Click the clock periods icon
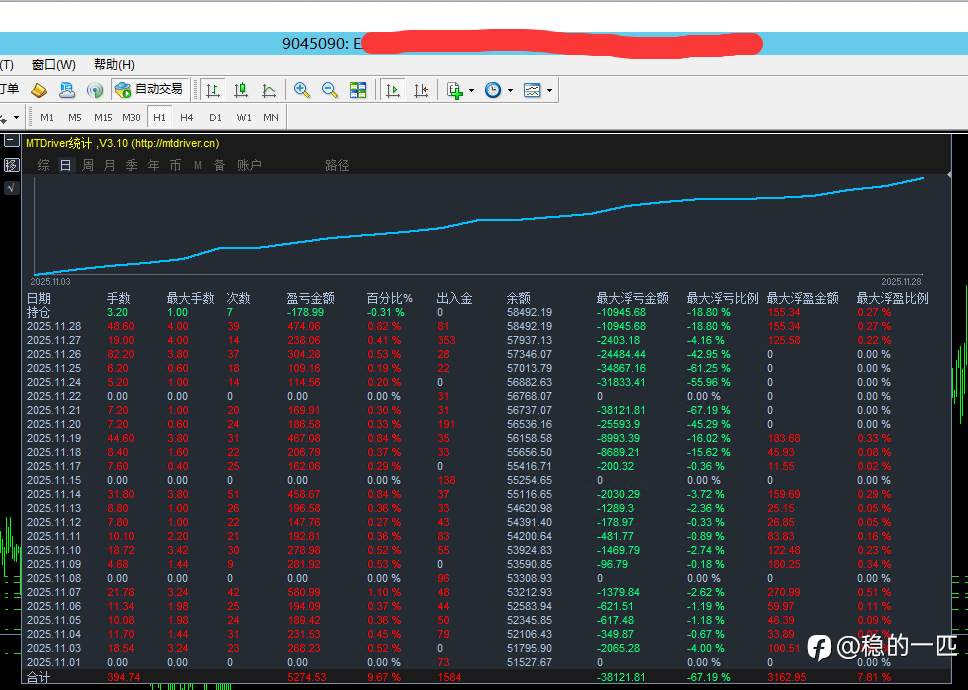Screen dimensions: 968x690 pyautogui.click(x=493, y=90)
